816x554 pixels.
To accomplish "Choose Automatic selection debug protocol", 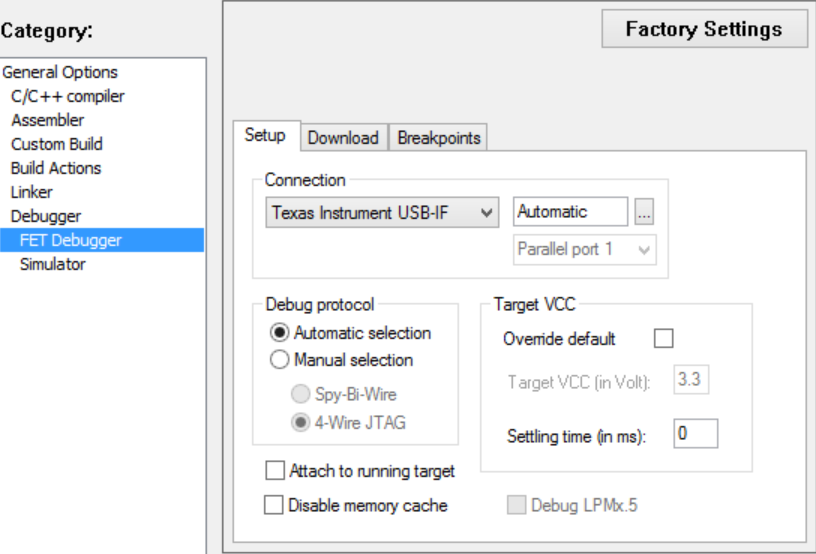I will click(x=280, y=333).
